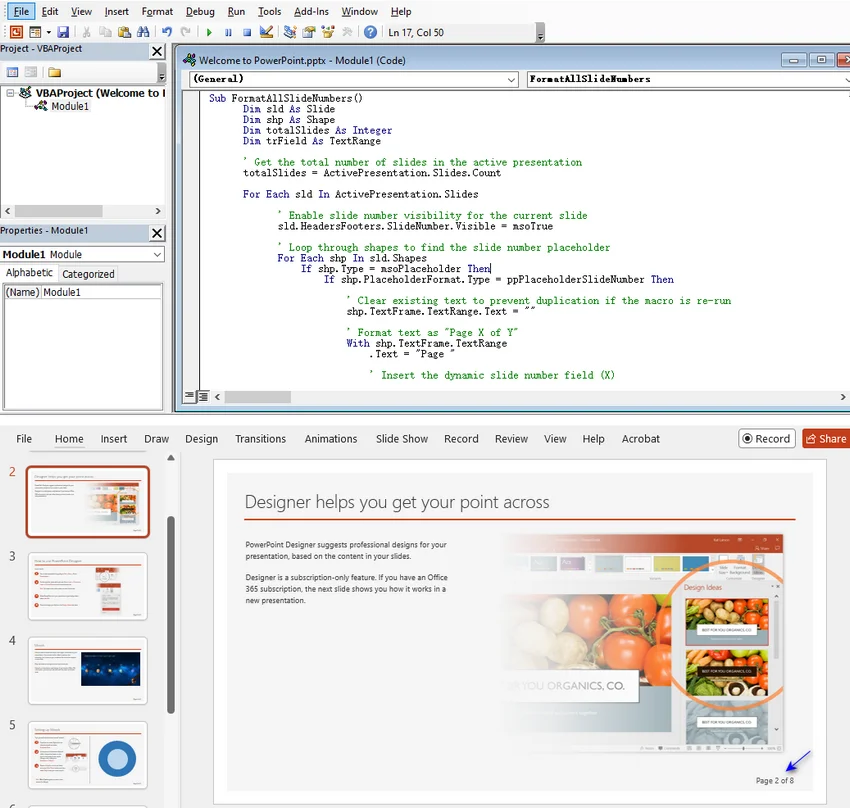Open the Project panel toolbar overflow arrow
This screenshot has height=808, width=850.
[x=161, y=74]
